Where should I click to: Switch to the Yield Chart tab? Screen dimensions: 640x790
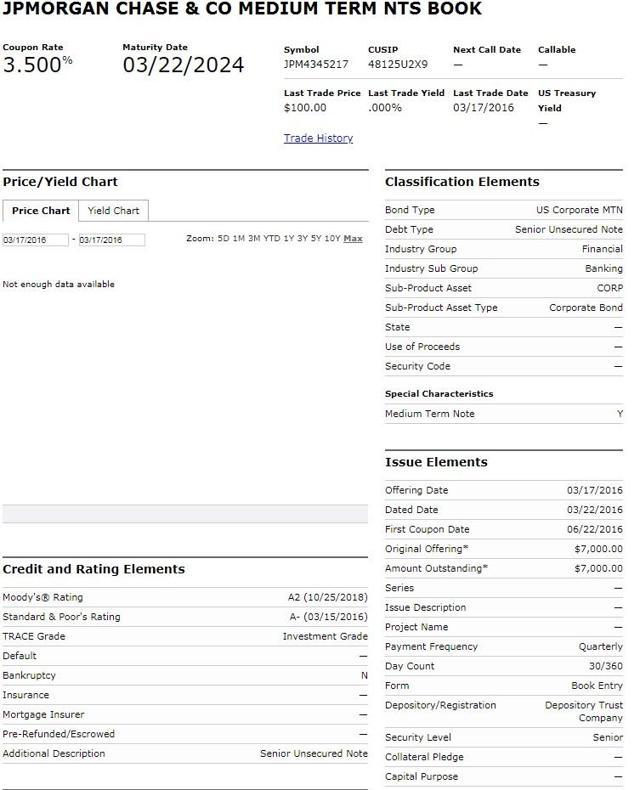click(113, 211)
